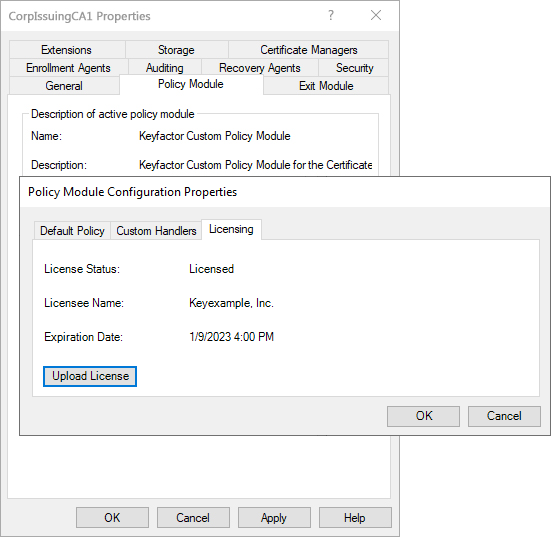Click Cancel in CorpIssuingCA1 Properties window
Screen dimensions: 551x537
click(193, 517)
